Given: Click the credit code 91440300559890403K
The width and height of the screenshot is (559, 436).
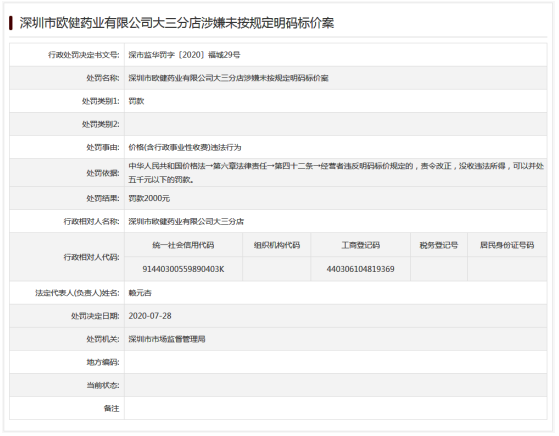Looking at the screenshot, I should (183, 269).
